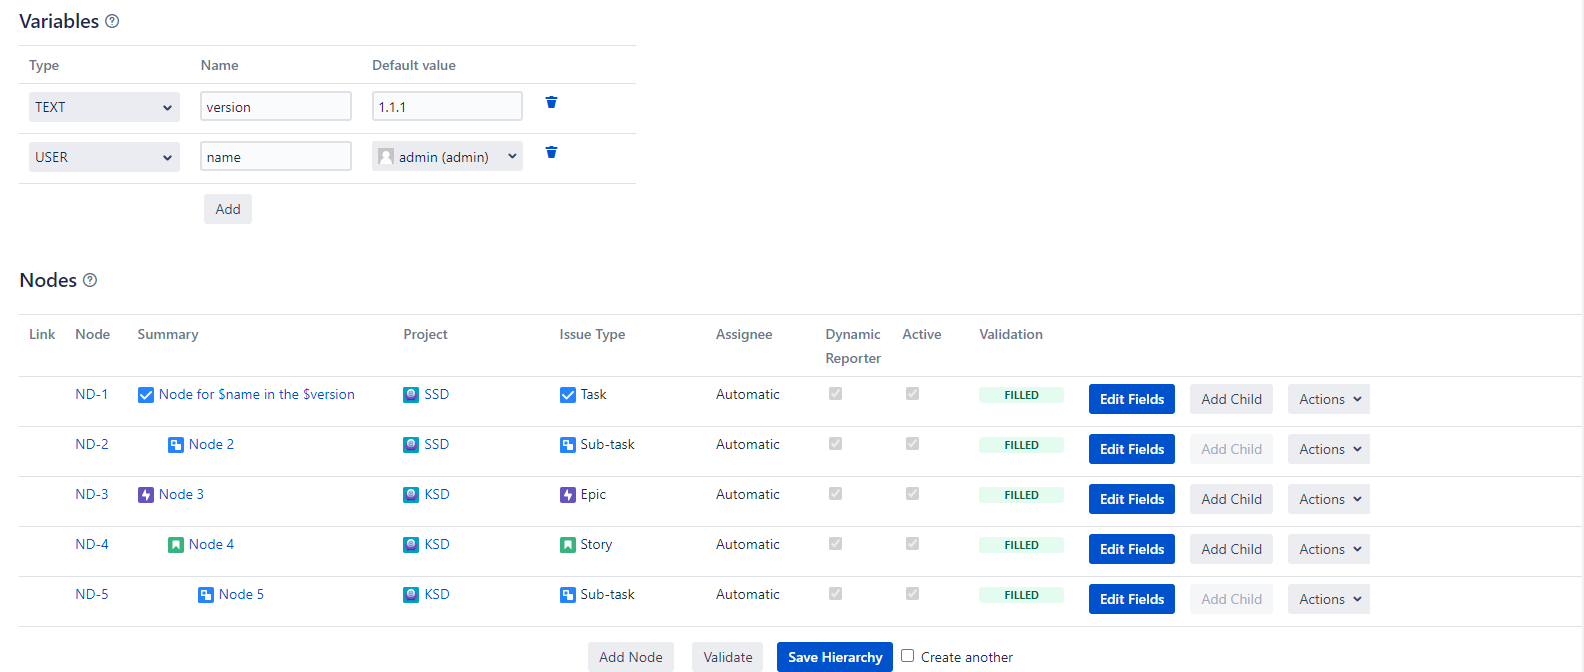Open the ND-4 node link
This screenshot has width=1584, height=672.
pos(92,544)
